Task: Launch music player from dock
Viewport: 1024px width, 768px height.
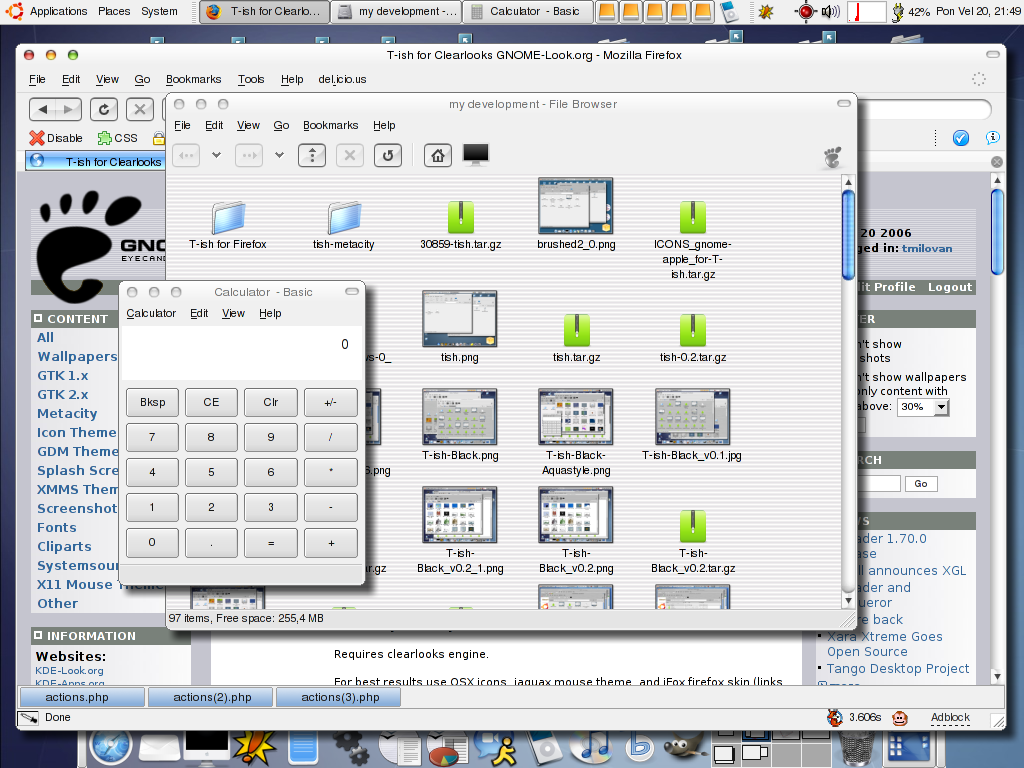Action: click(x=592, y=748)
